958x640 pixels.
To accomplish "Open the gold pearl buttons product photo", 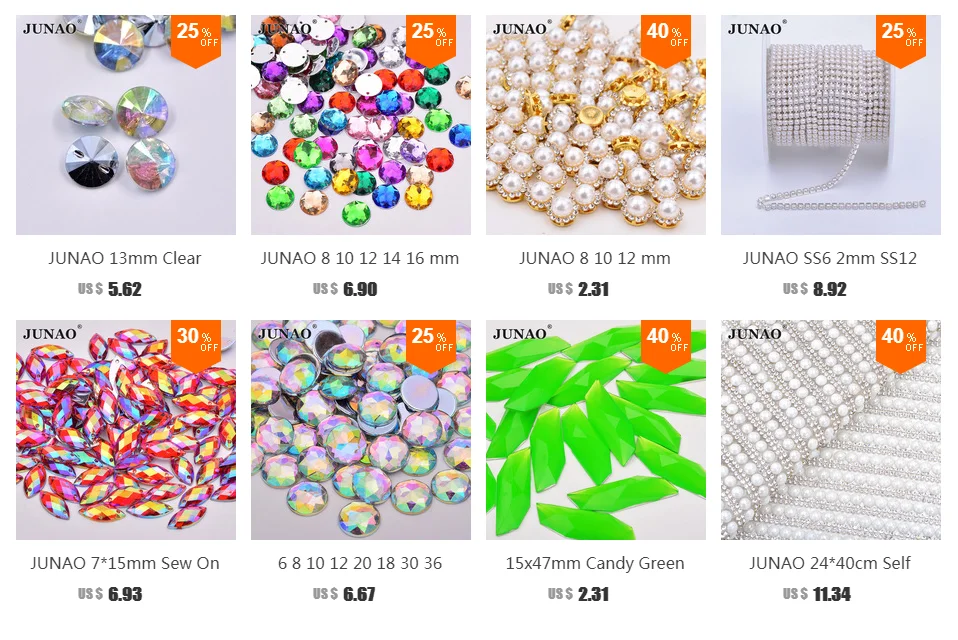I will [x=596, y=125].
